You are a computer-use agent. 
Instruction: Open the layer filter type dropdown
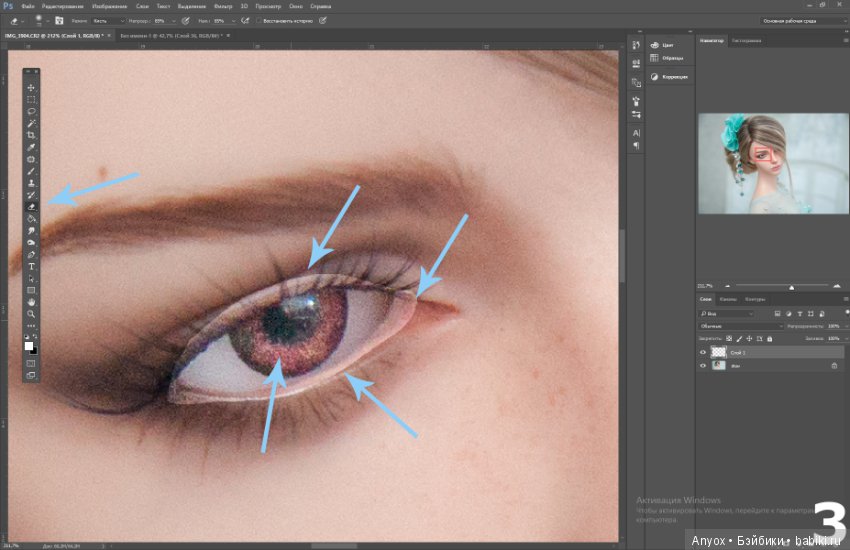[x=726, y=314]
